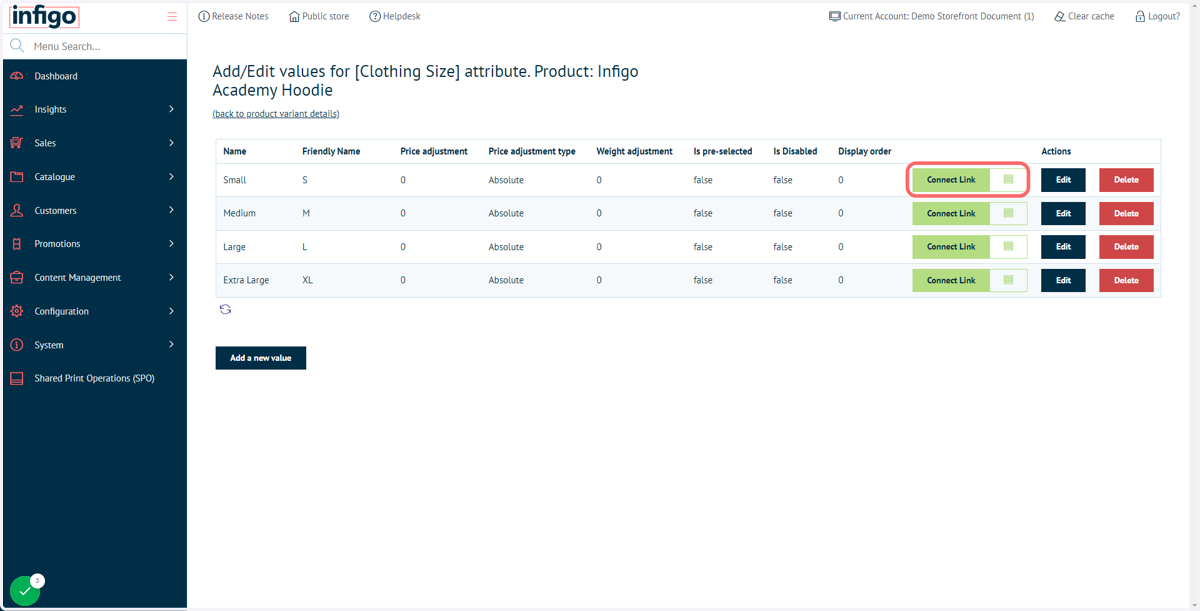Click the Catalogue folder icon
Viewport: 1200px width, 611px height.
[x=17, y=177]
